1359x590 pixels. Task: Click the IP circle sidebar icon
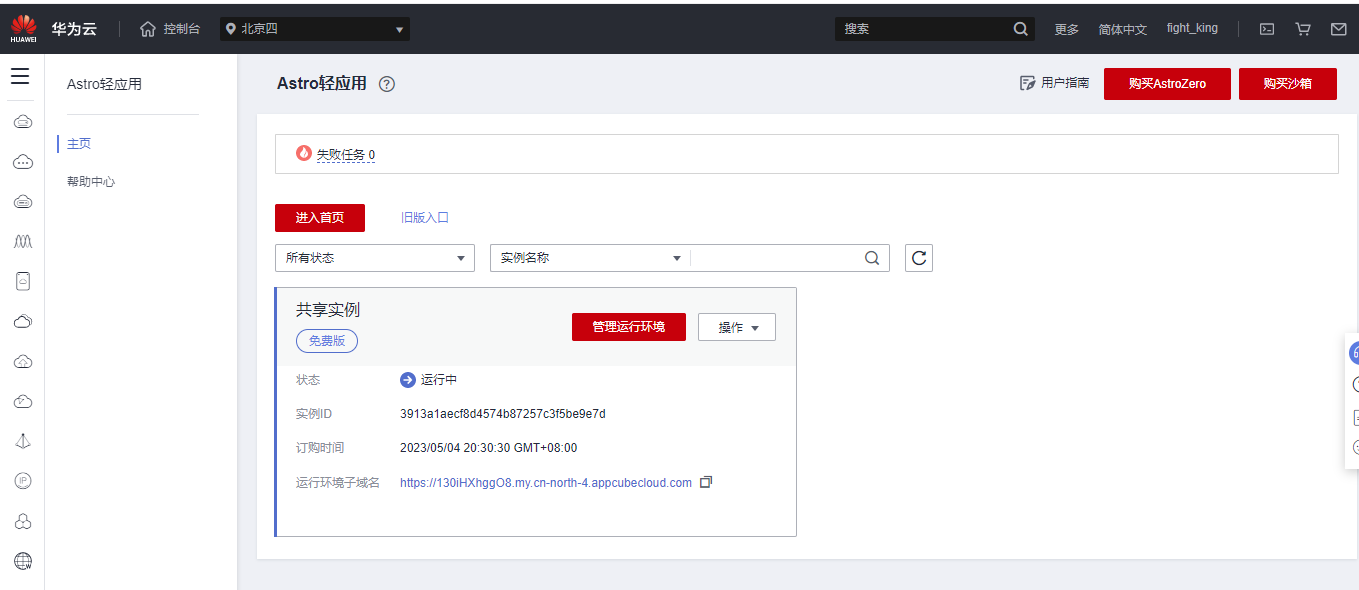pos(23,481)
